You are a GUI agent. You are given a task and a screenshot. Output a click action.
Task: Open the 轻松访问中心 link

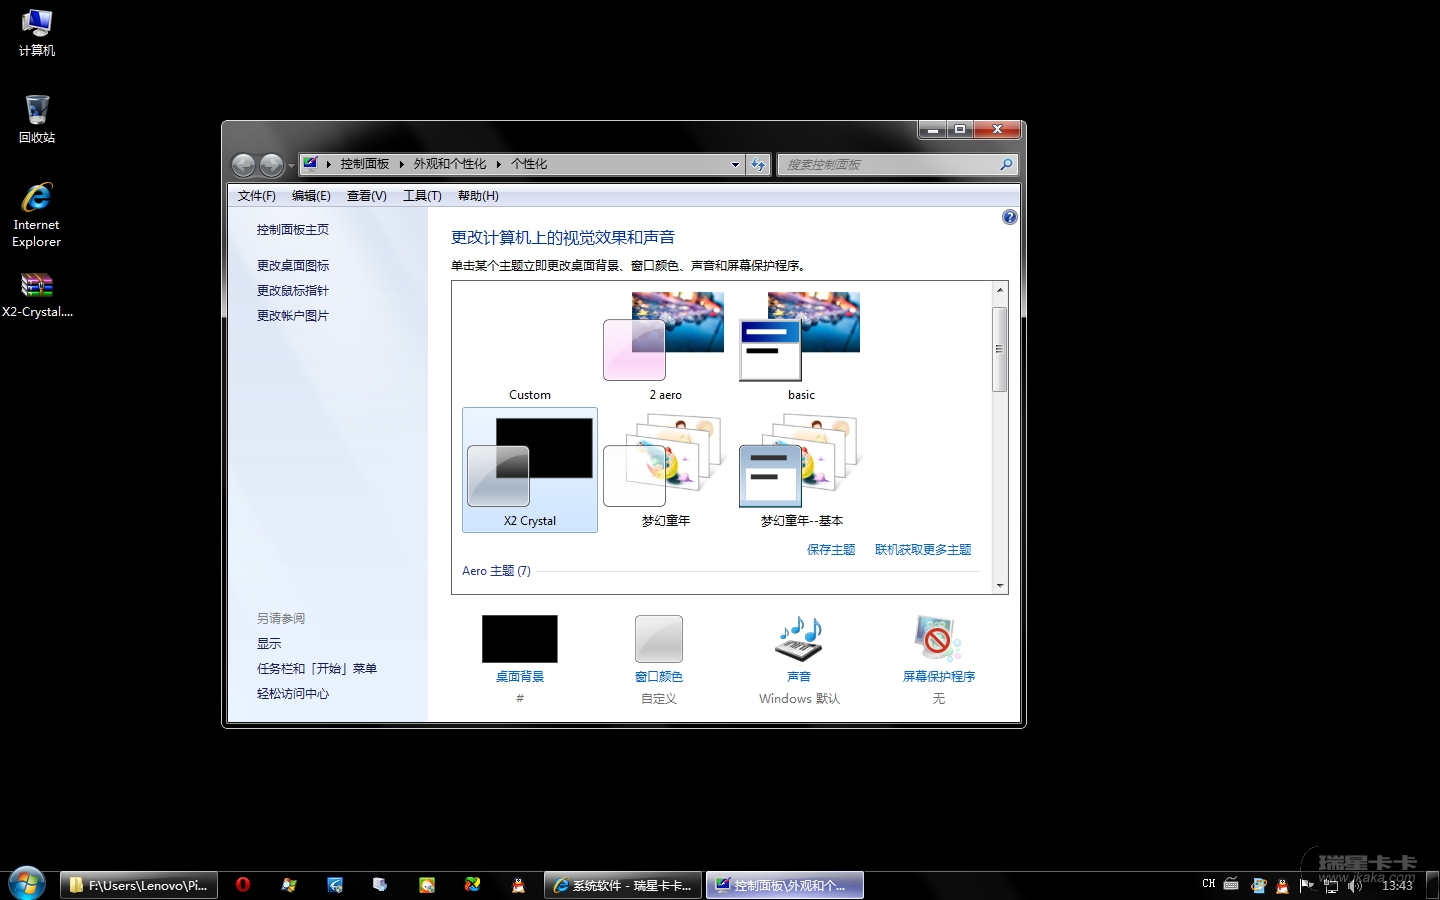point(292,694)
